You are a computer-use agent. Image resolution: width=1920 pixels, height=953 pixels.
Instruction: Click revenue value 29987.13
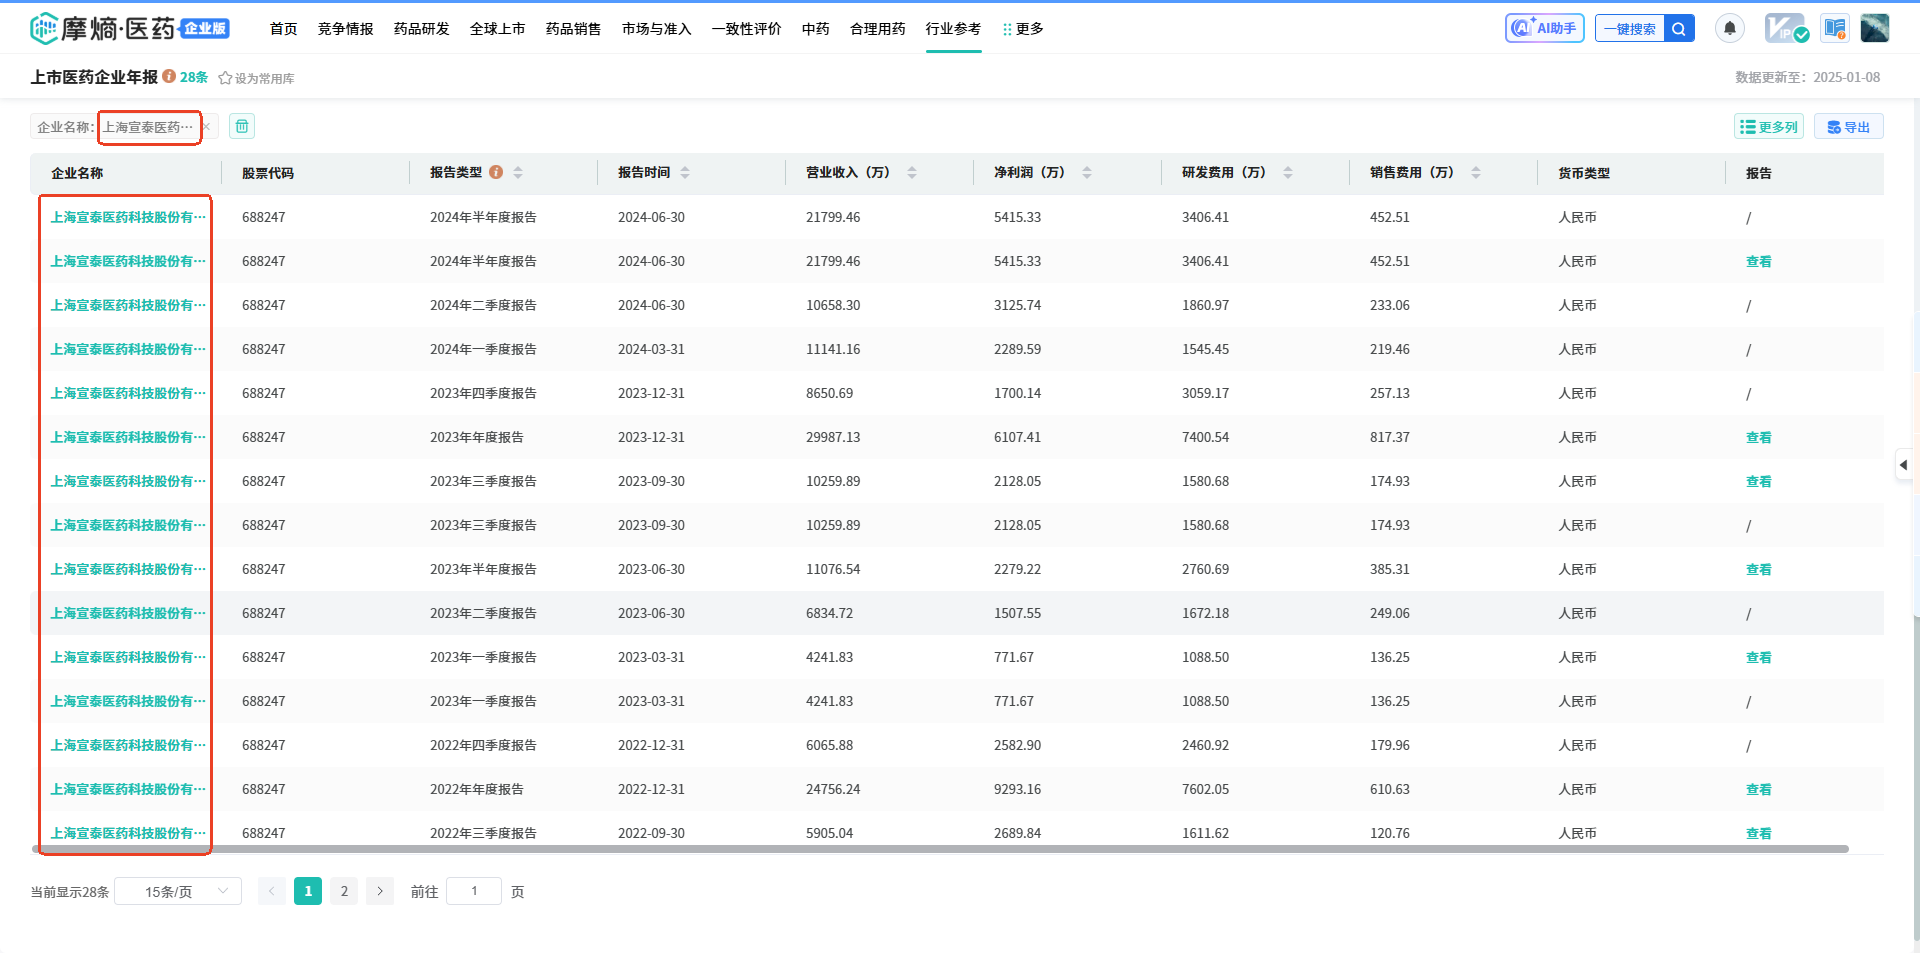click(x=833, y=437)
